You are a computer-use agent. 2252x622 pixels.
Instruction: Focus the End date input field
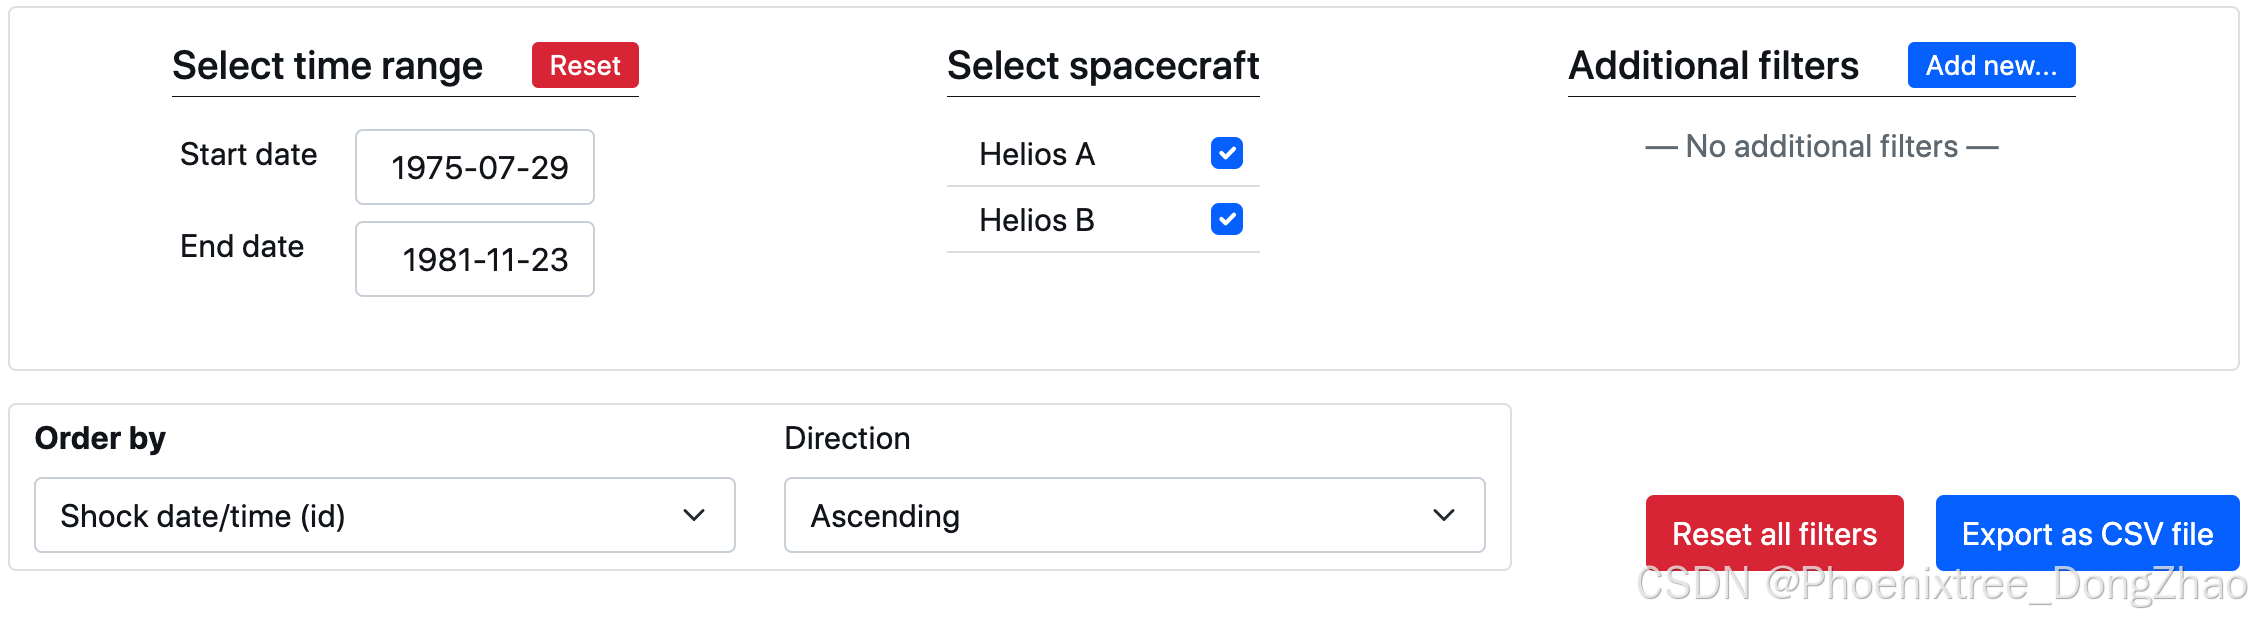(x=475, y=259)
